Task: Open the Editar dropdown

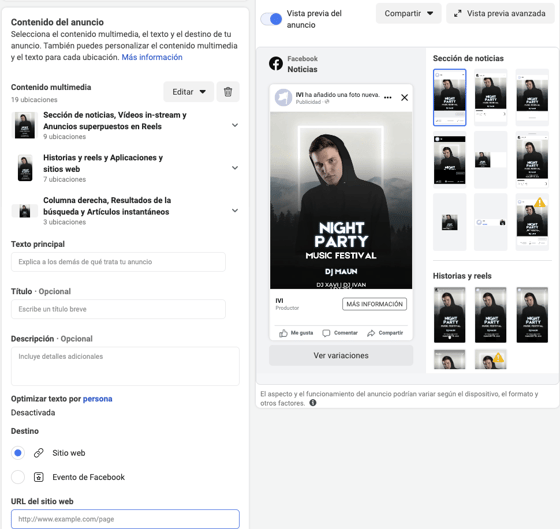Action: 189,92
